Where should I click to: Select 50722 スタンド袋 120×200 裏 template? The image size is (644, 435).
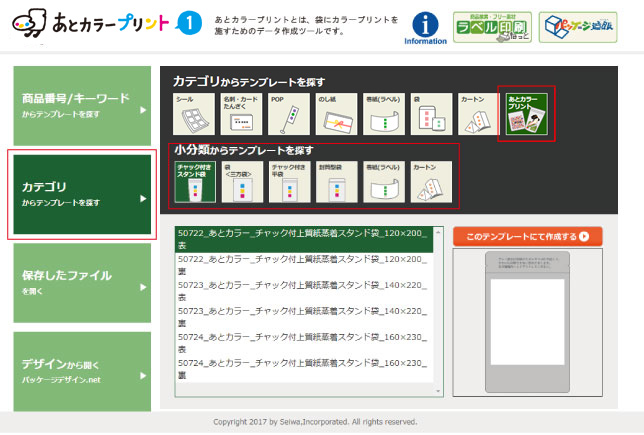tap(304, 265)
